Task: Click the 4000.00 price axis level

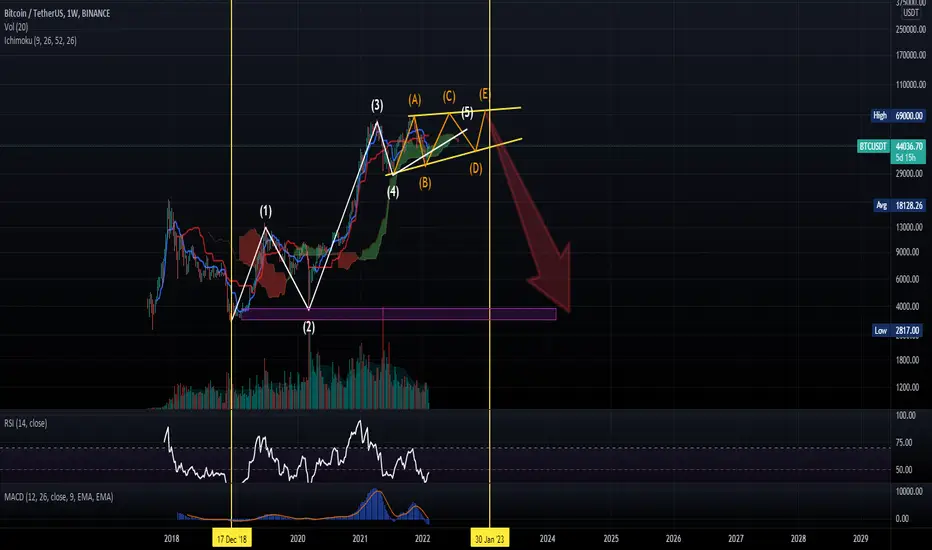Action: point(908,306)
